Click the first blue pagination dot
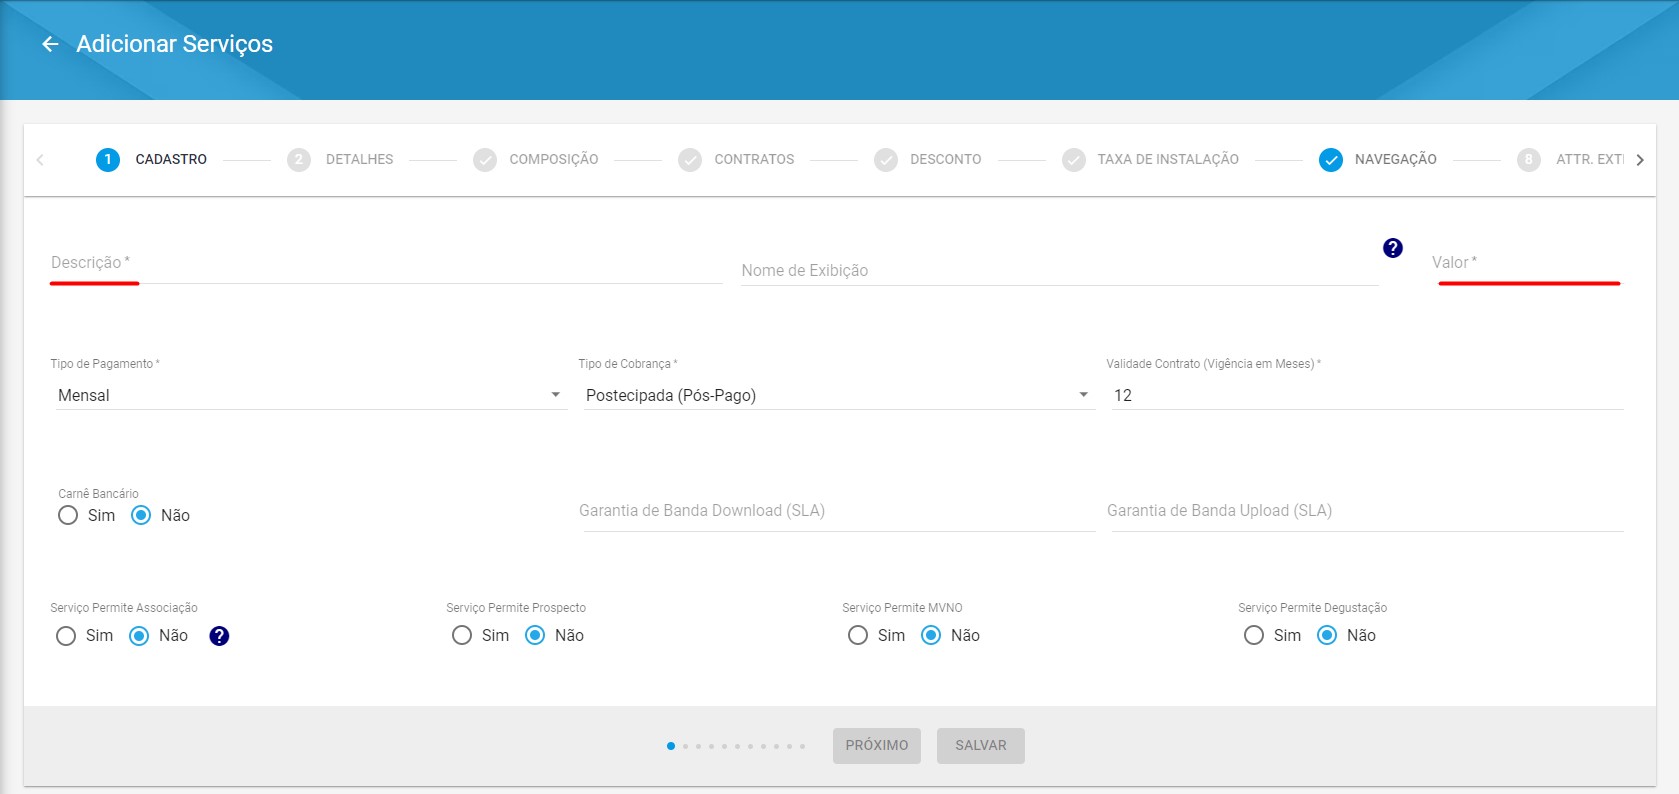The height and width of the screenshot is (794, 1679). pyautogui.click(x=671, y=746)
